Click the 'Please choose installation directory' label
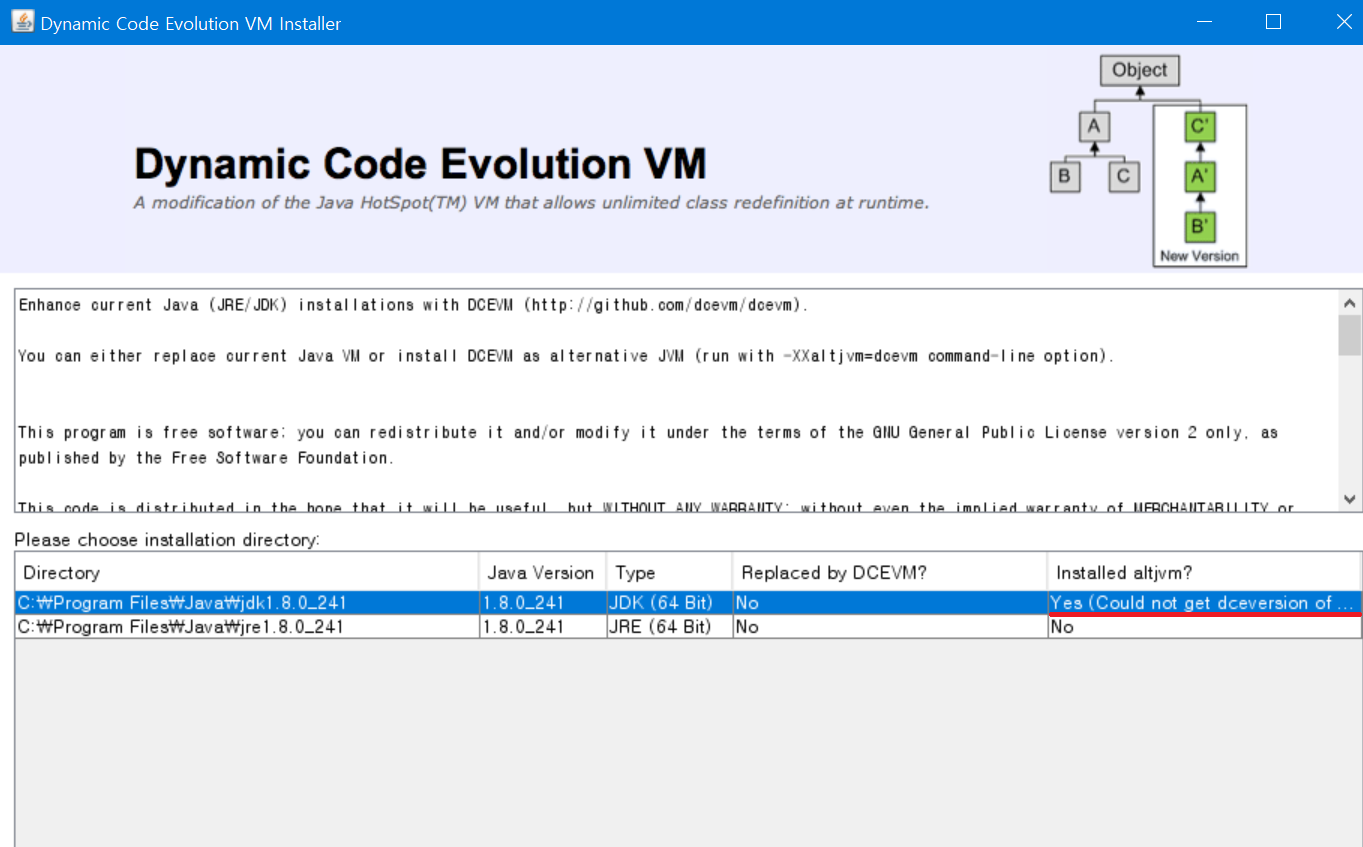The image size is (1363, 847). [167, 540]
